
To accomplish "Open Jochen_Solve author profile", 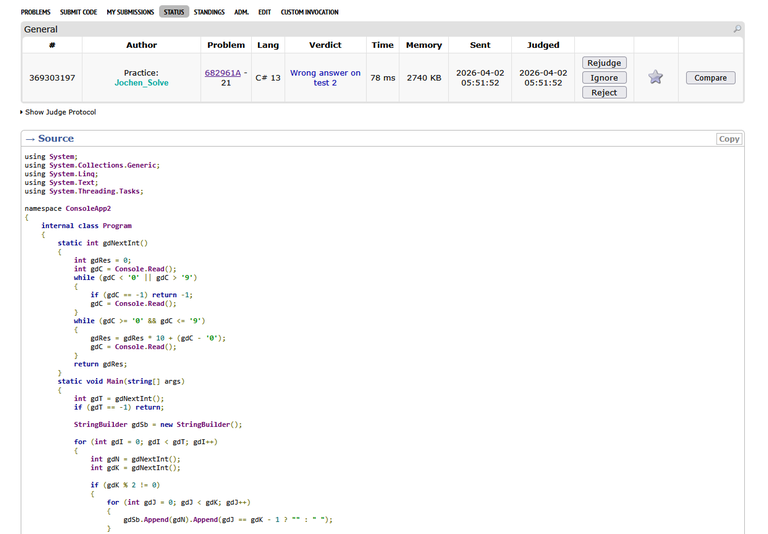I will [142, 83].
